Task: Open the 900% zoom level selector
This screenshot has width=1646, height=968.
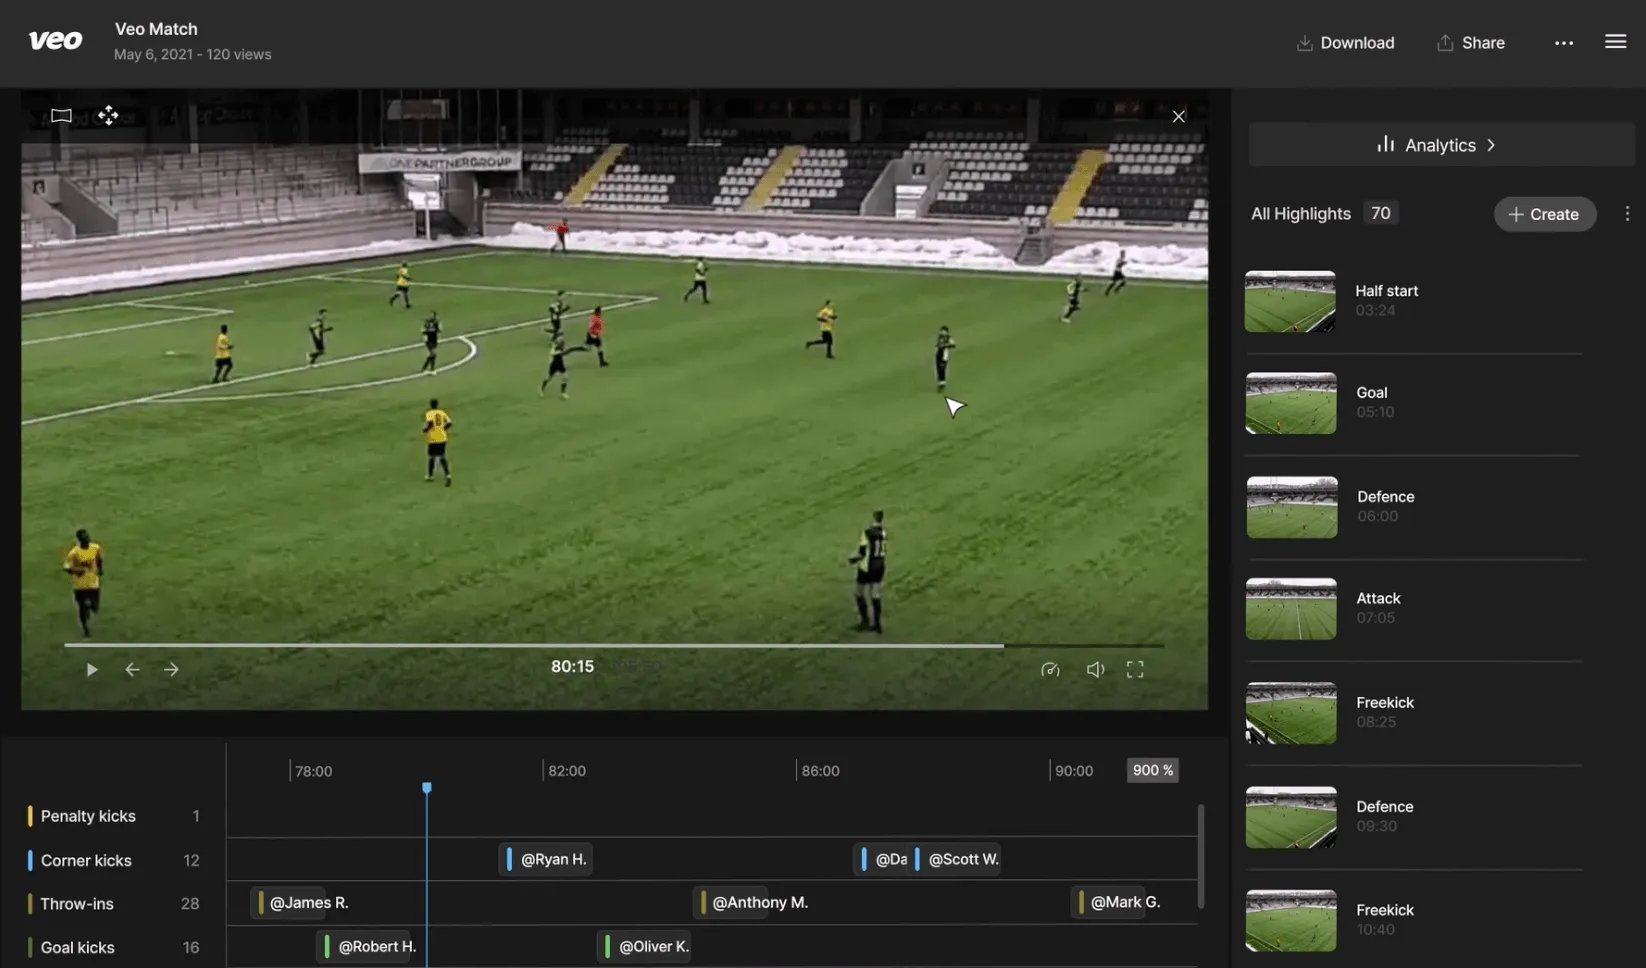Action: [x=1152, y=769]
